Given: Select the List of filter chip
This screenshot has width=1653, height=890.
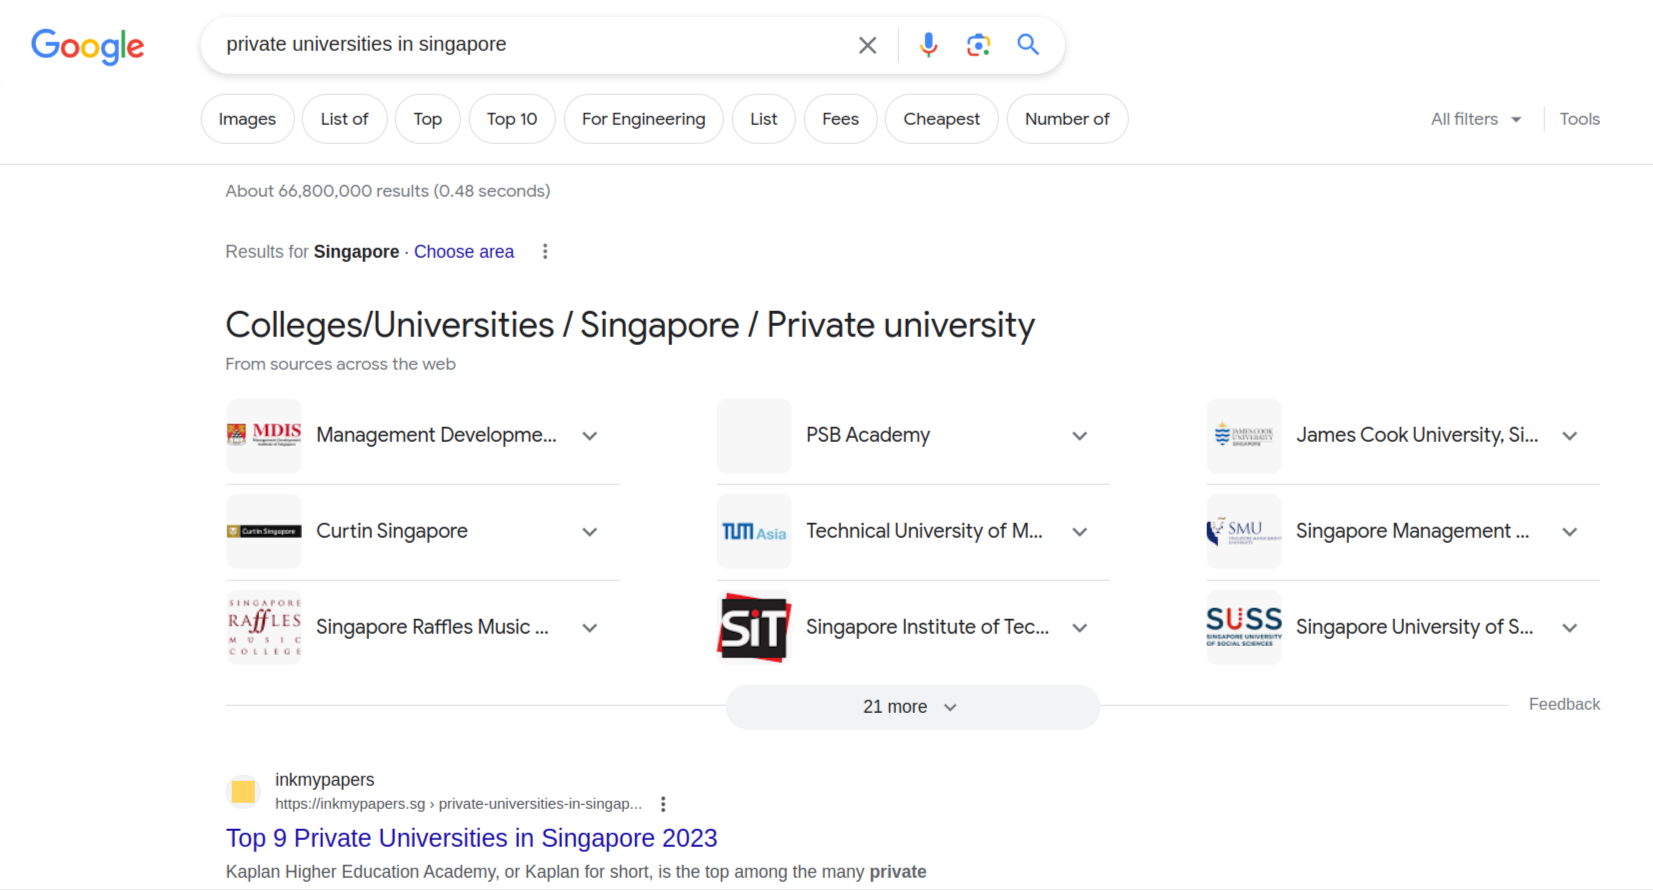Looking at the screenshot, I should point(344,119).
